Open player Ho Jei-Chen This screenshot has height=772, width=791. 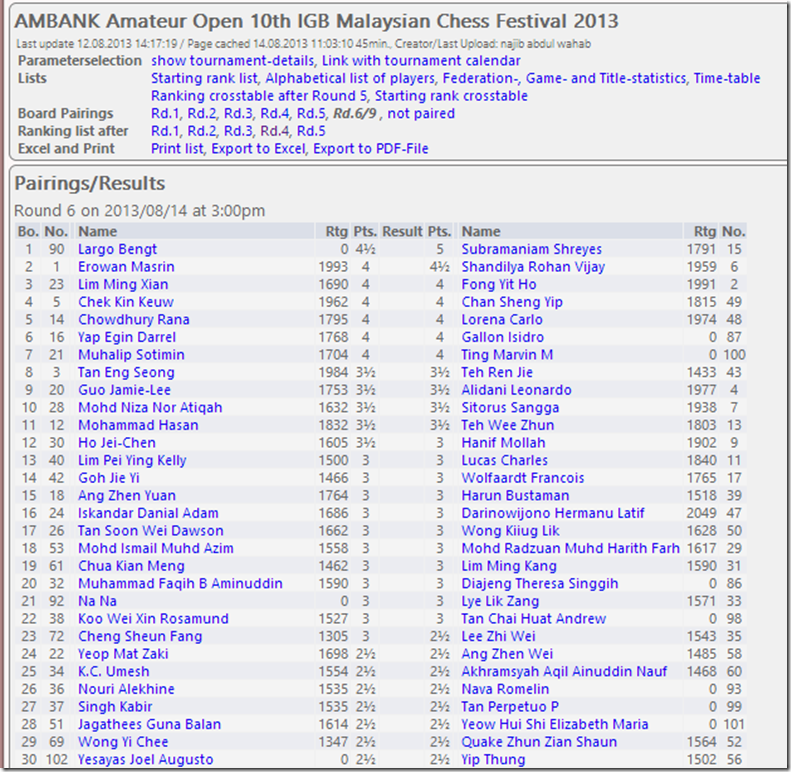pos(117,443)
